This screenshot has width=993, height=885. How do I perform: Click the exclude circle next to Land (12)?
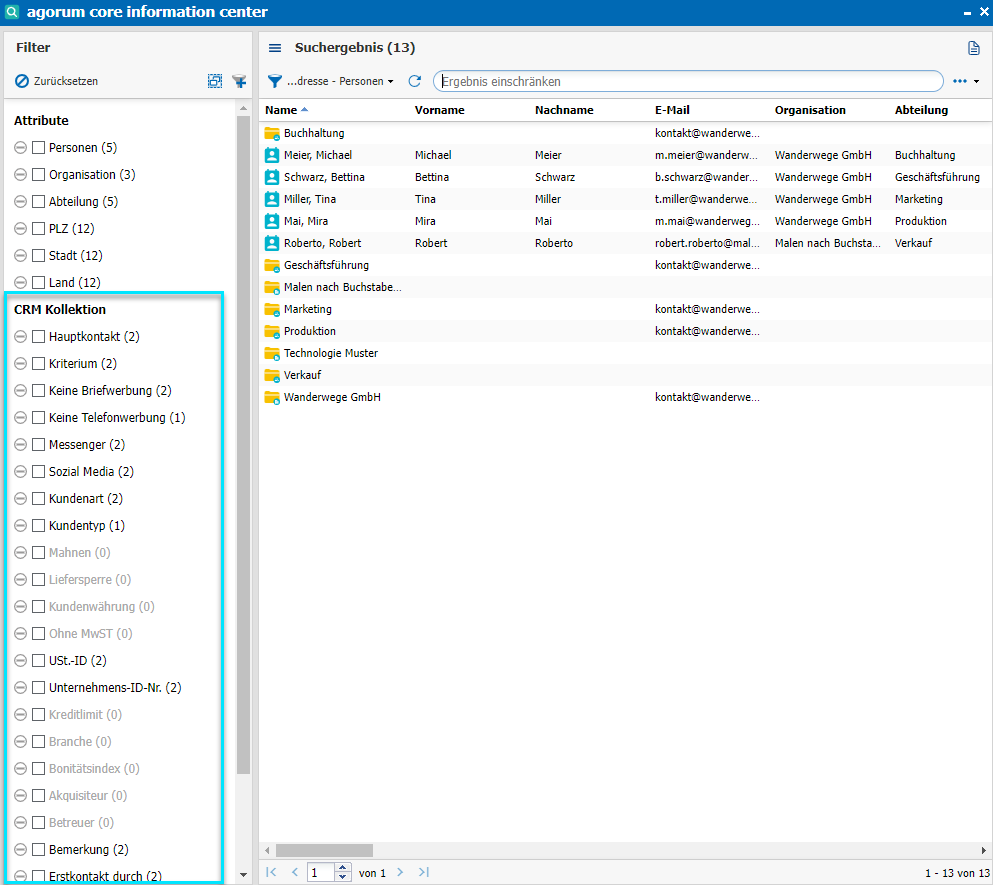[x=20, y=283]
